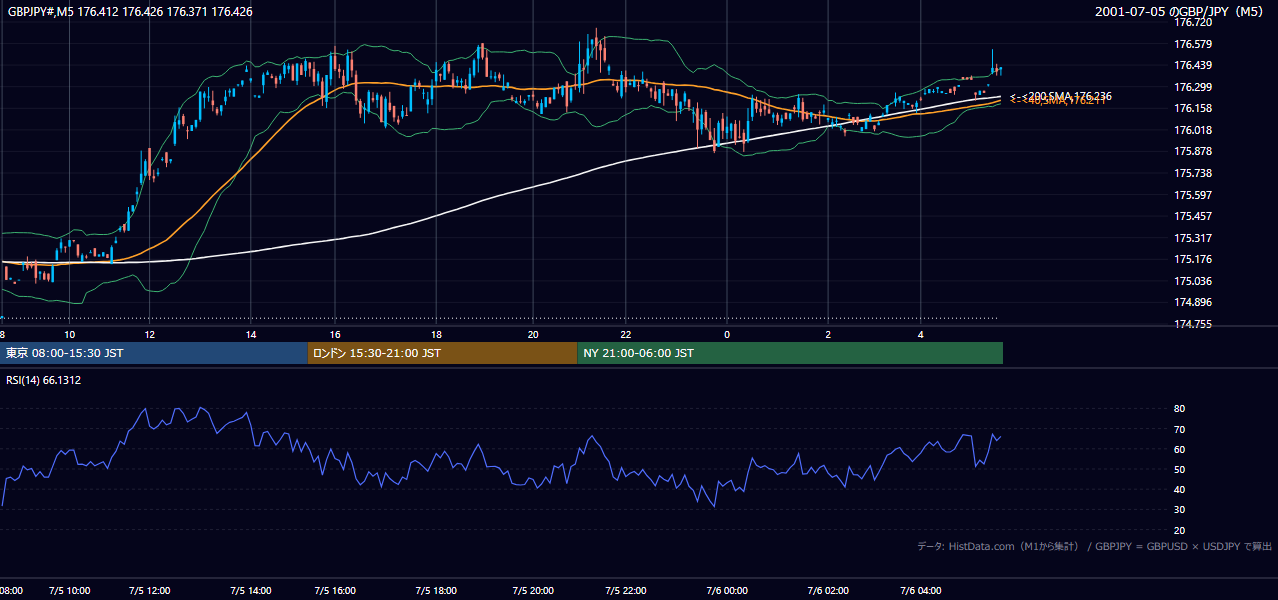Click the bottom time label 7/6 02:00

[x=827, y=591]
